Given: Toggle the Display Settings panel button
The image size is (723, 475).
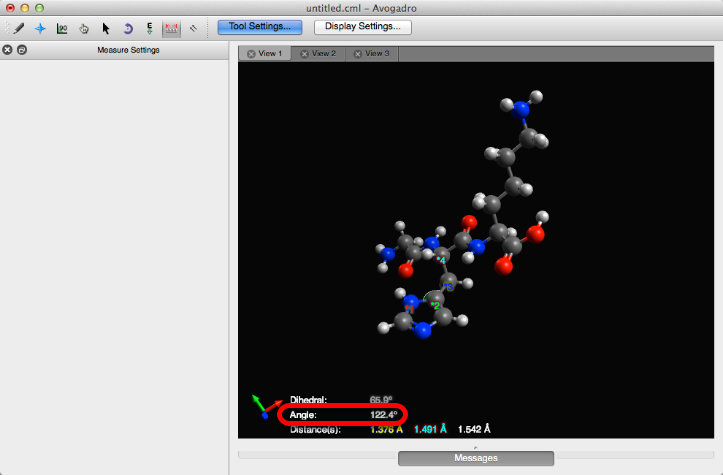Looking at the screenshot, I should [362, 26].
